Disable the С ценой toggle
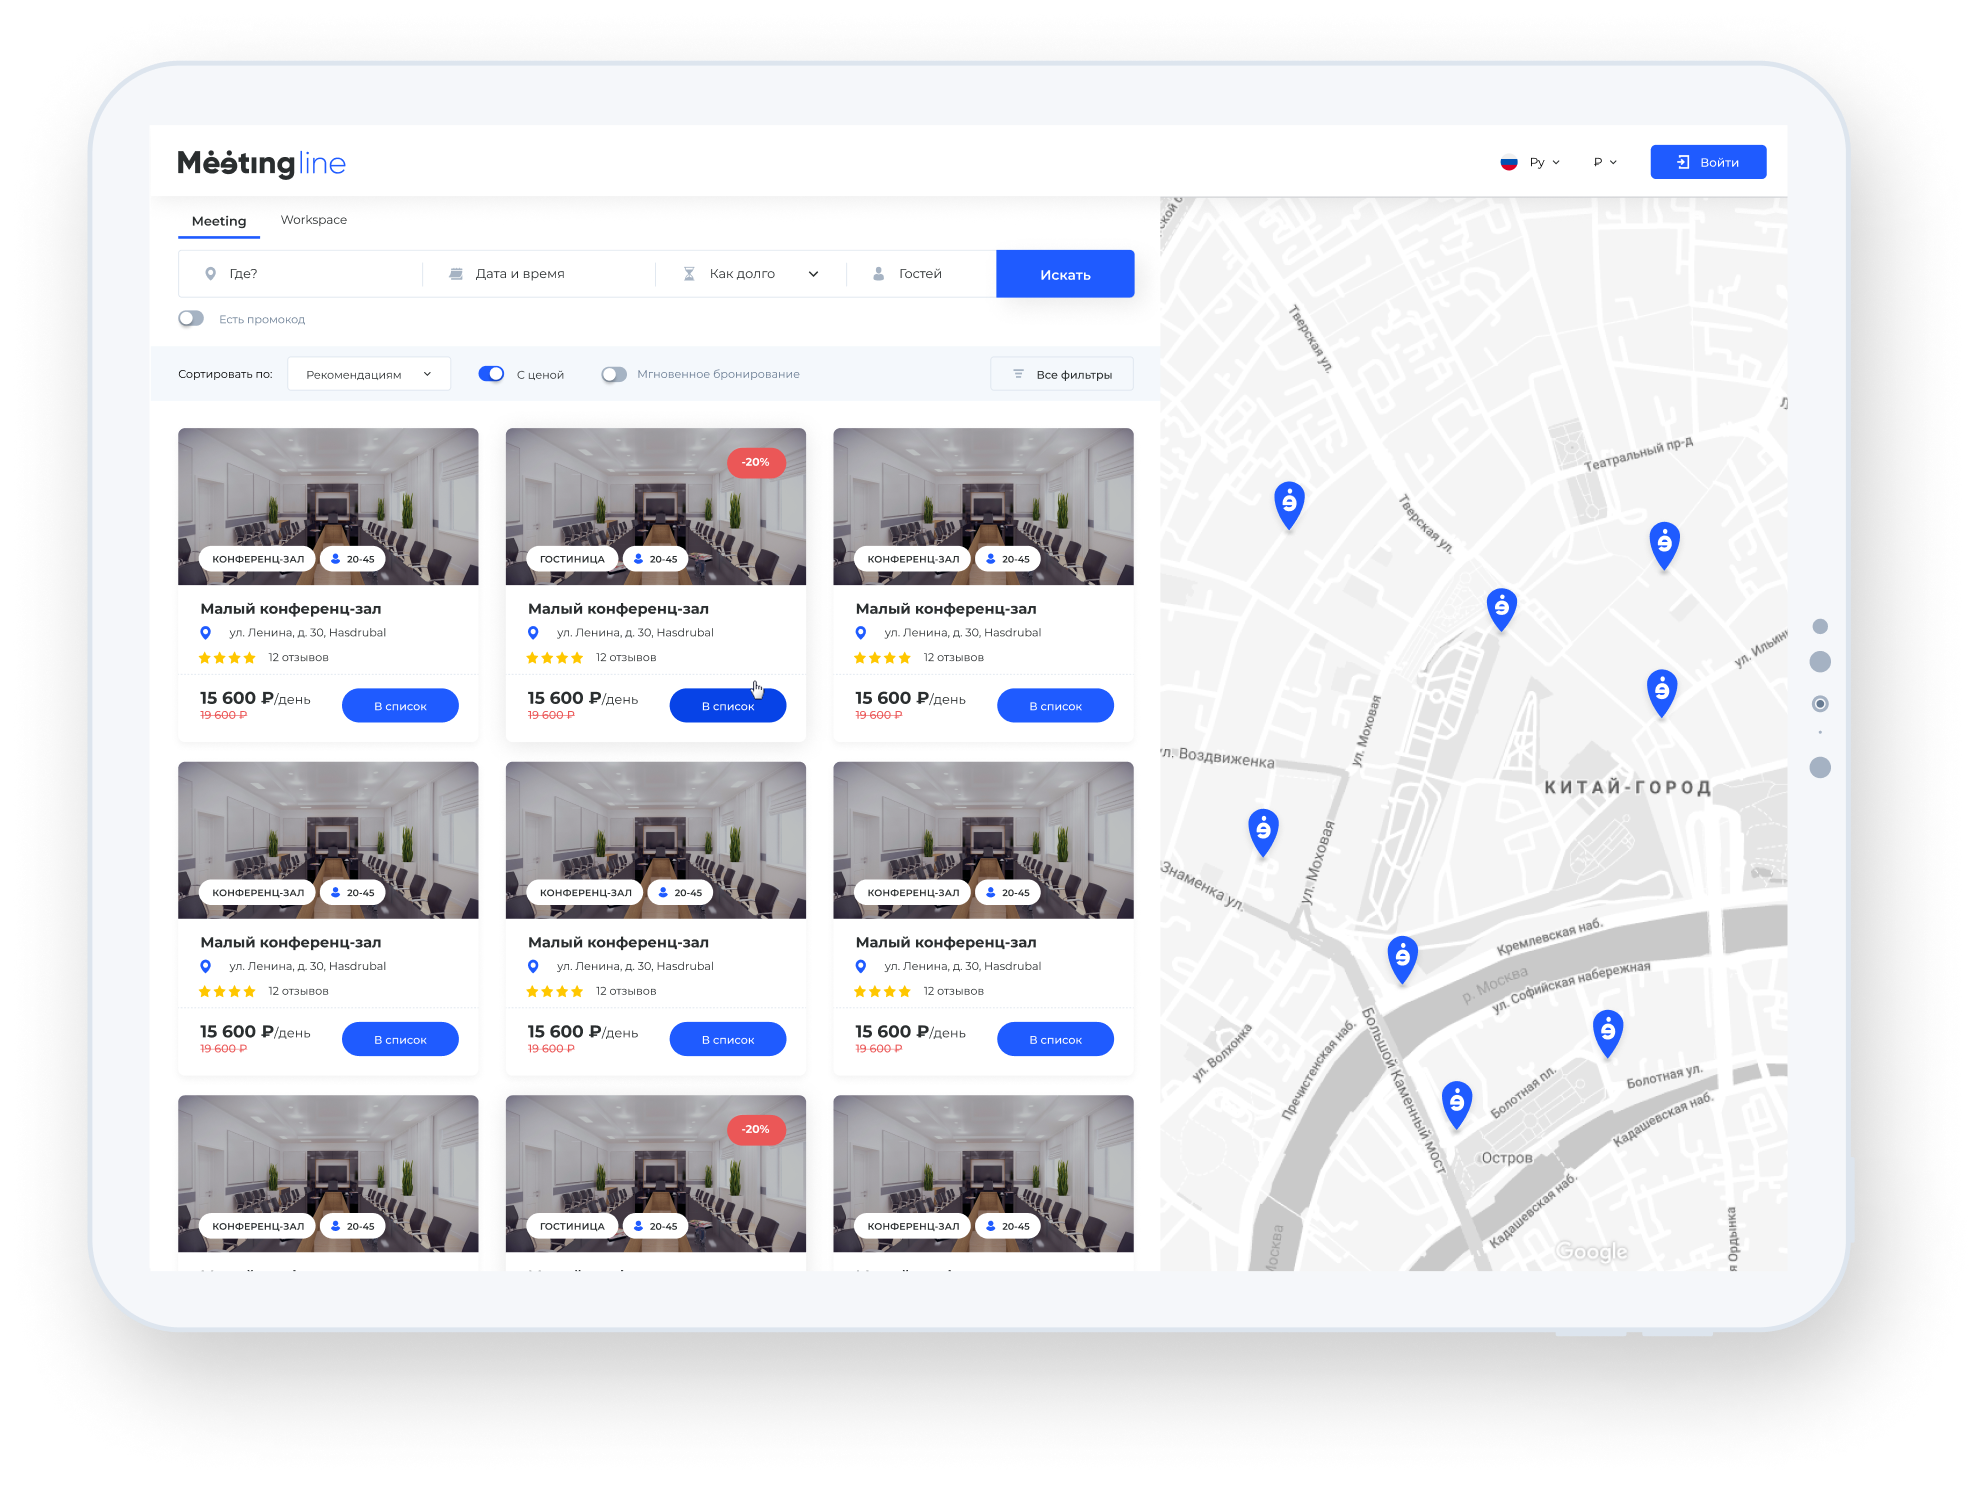Viewport: 1978px width, 1487px height. tap(491, 374)
